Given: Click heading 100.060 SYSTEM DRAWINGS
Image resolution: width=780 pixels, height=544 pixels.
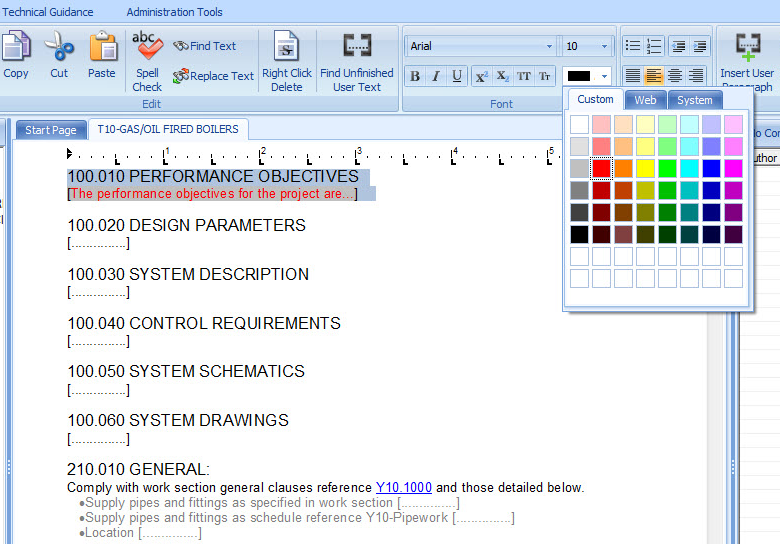Looking at the screenshot, I should (178, 420).
